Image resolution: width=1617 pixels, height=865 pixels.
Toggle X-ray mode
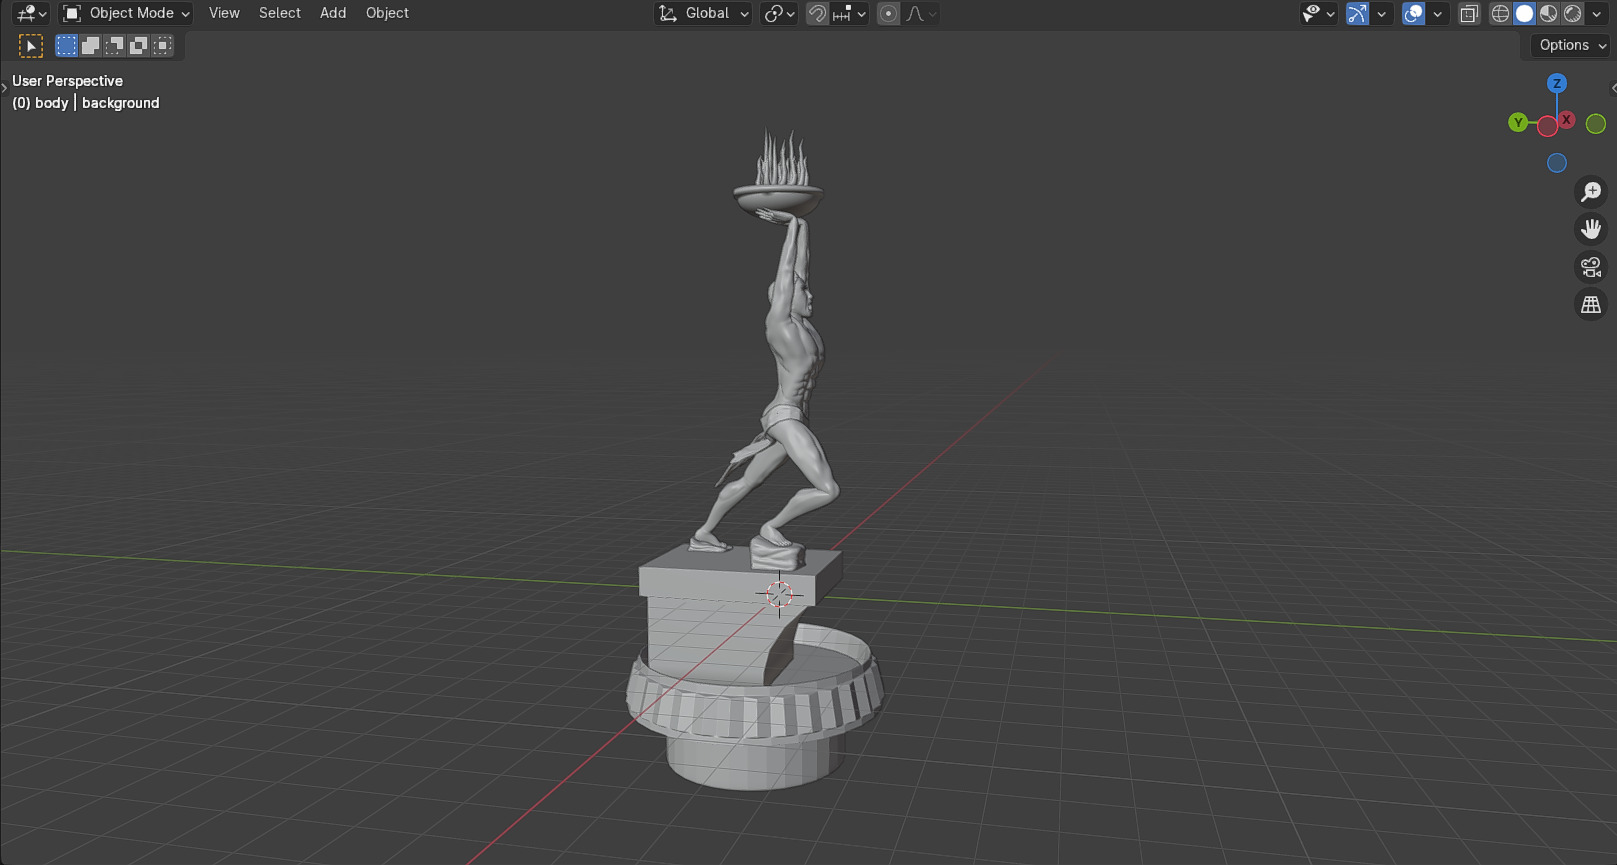(1469, 13)
